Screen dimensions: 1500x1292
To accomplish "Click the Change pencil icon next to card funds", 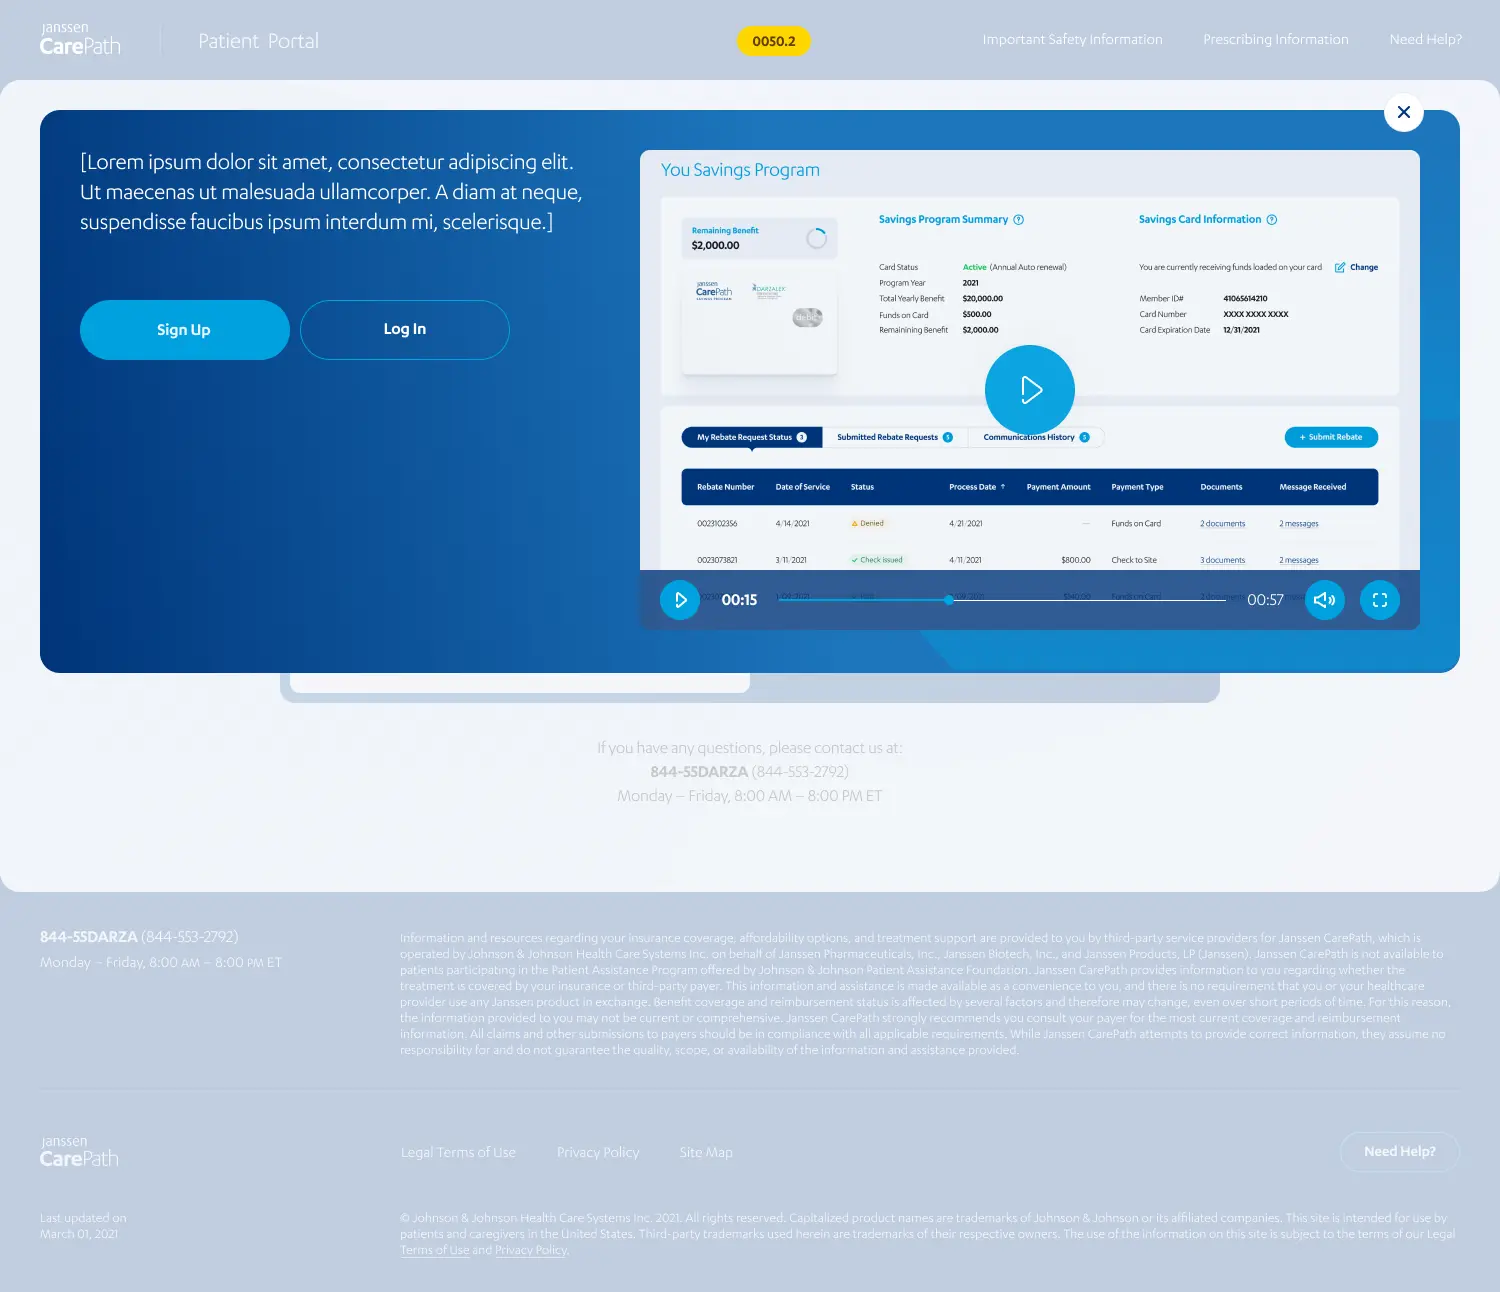I will [1340, 267].
